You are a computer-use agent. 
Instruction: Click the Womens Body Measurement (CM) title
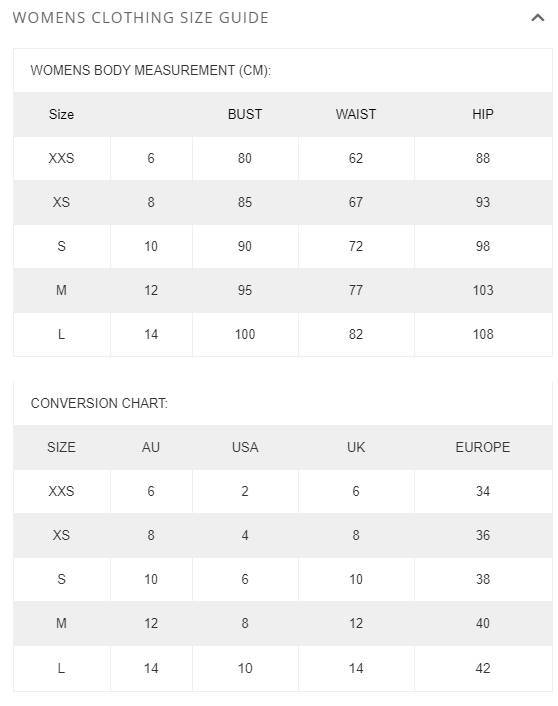click(150, 70)
